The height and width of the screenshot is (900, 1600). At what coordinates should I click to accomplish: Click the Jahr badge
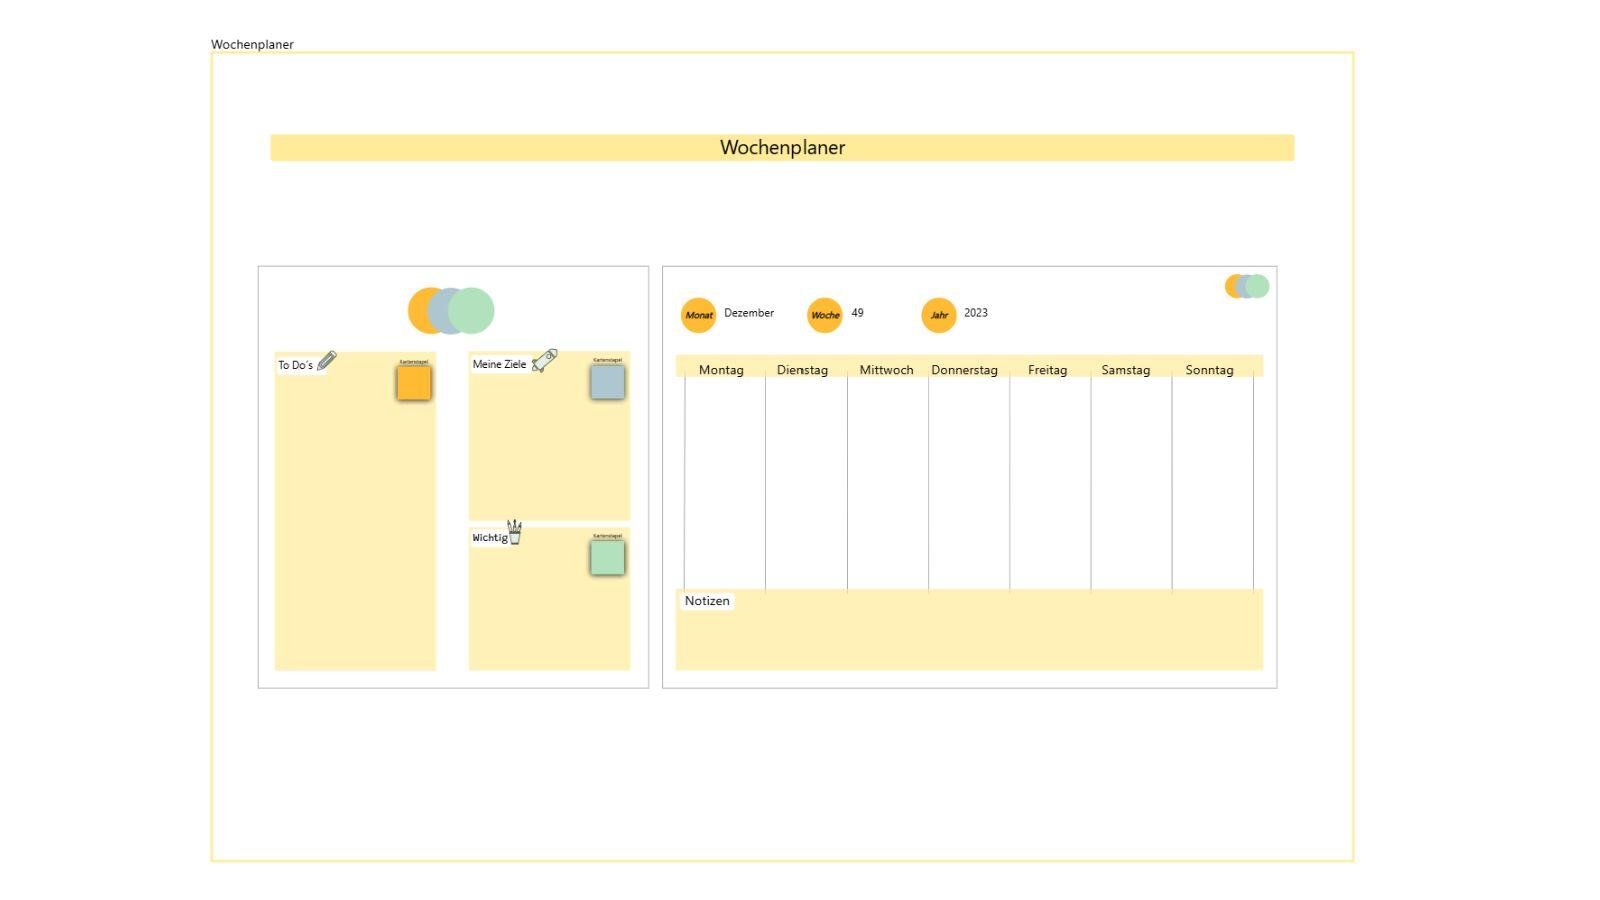pyautogui.click(x=939, y=314)
